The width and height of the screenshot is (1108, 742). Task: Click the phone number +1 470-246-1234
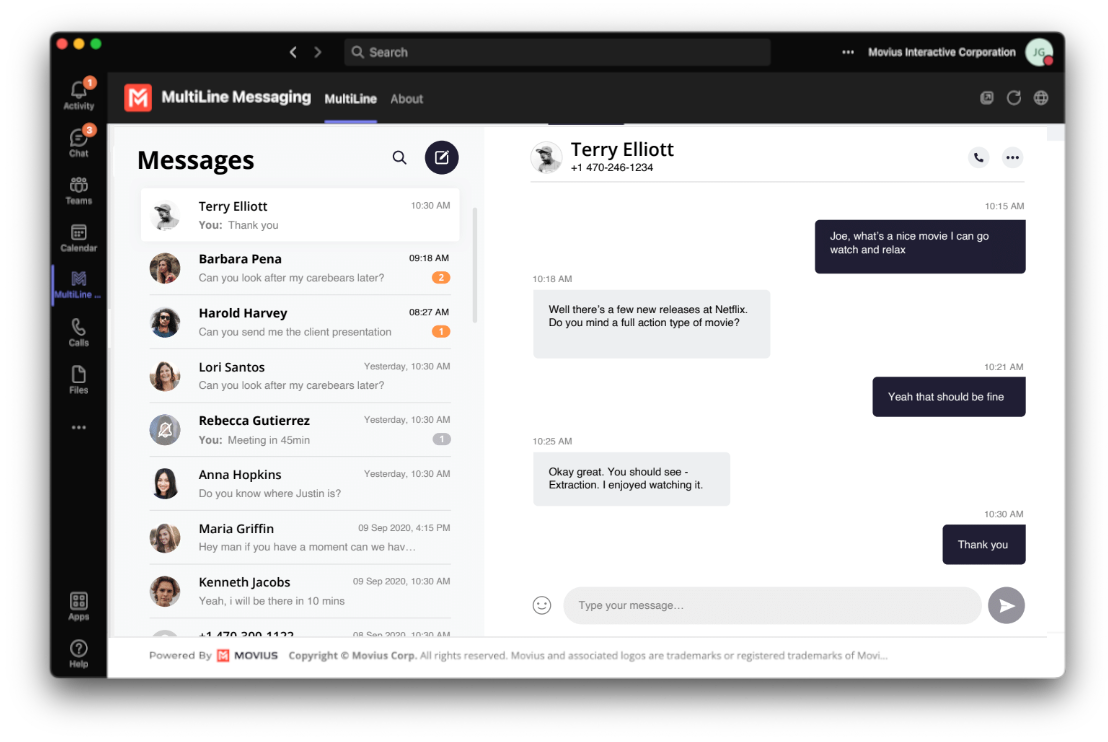612,167
